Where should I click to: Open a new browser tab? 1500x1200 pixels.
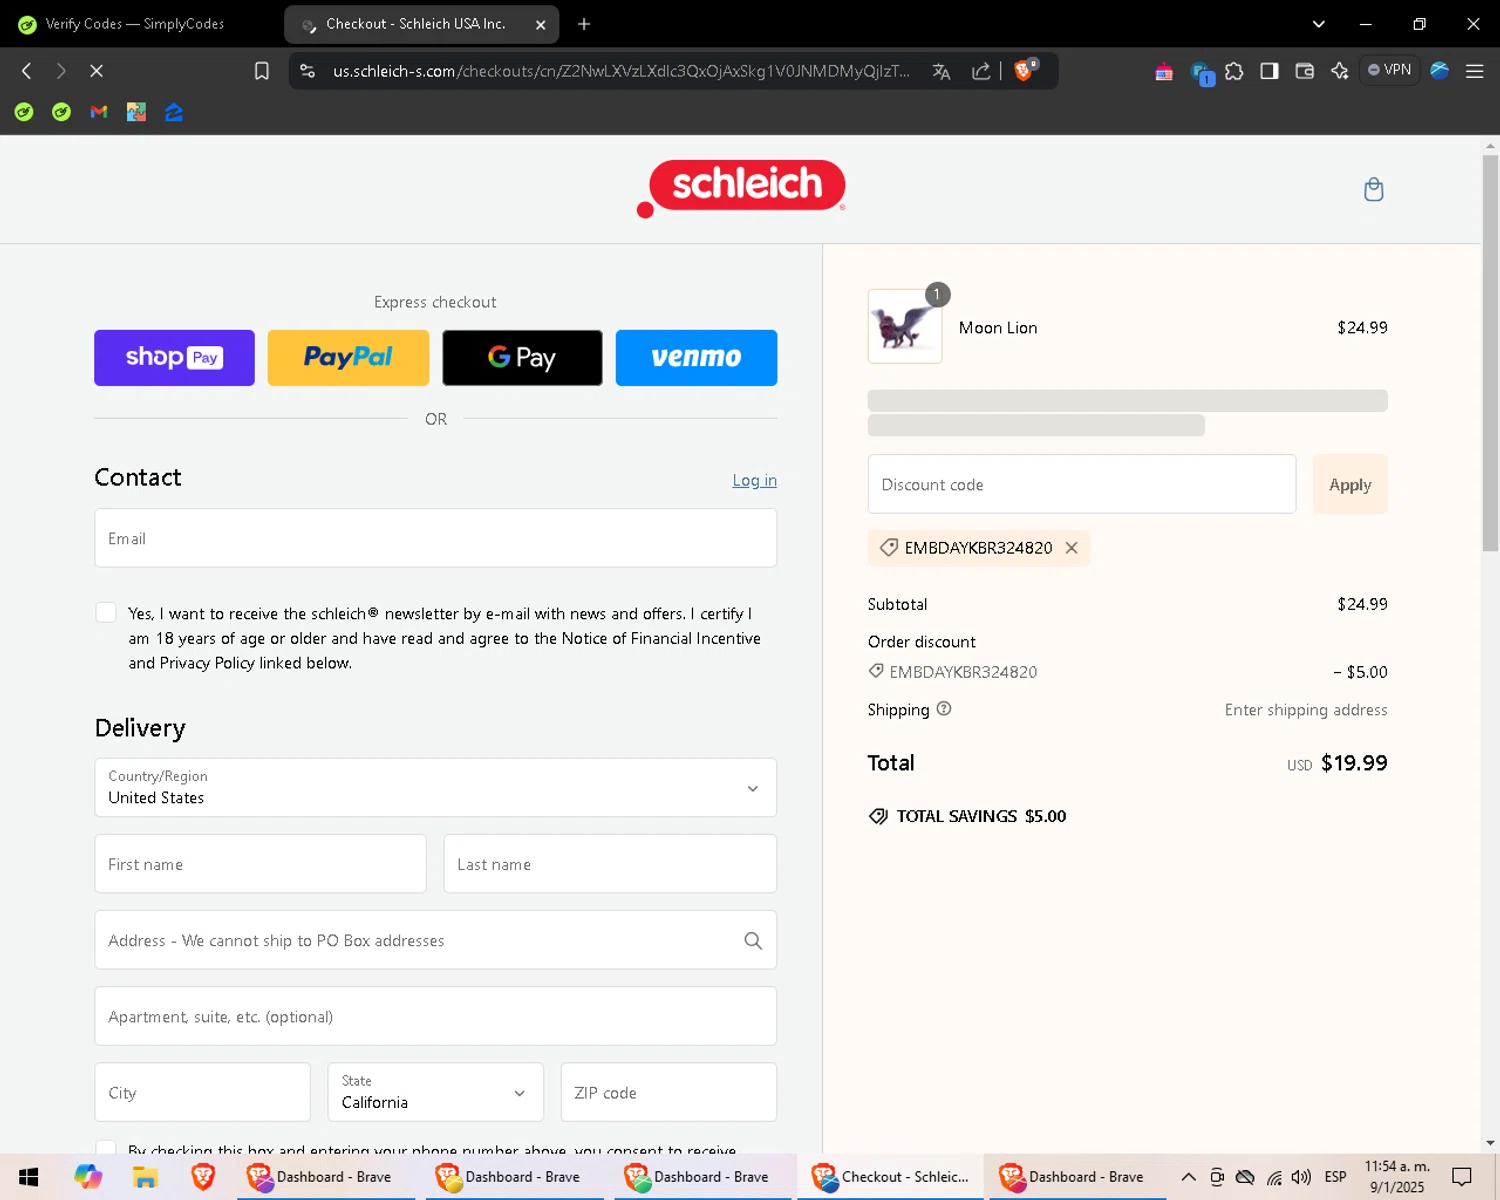[x=584, y=24]
